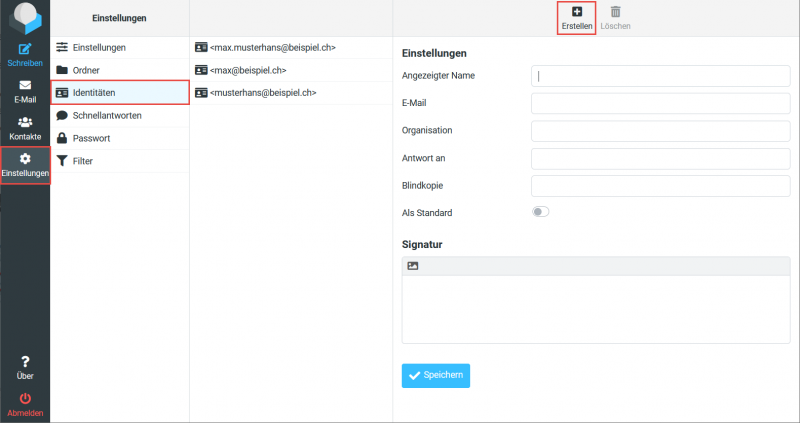
Task: Click into the Signatur text area
Action: (594, 309)
